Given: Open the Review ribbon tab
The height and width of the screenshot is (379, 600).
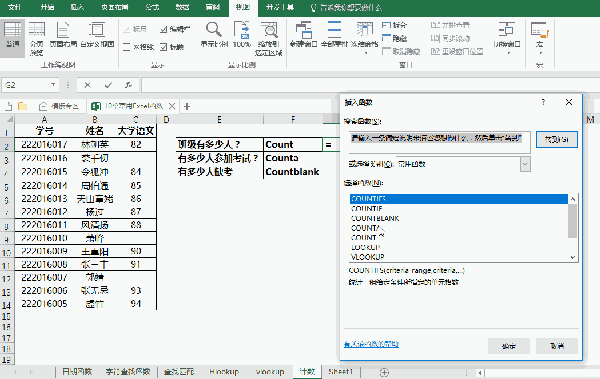Looking at the screenshot, I should tap(212, 7).
